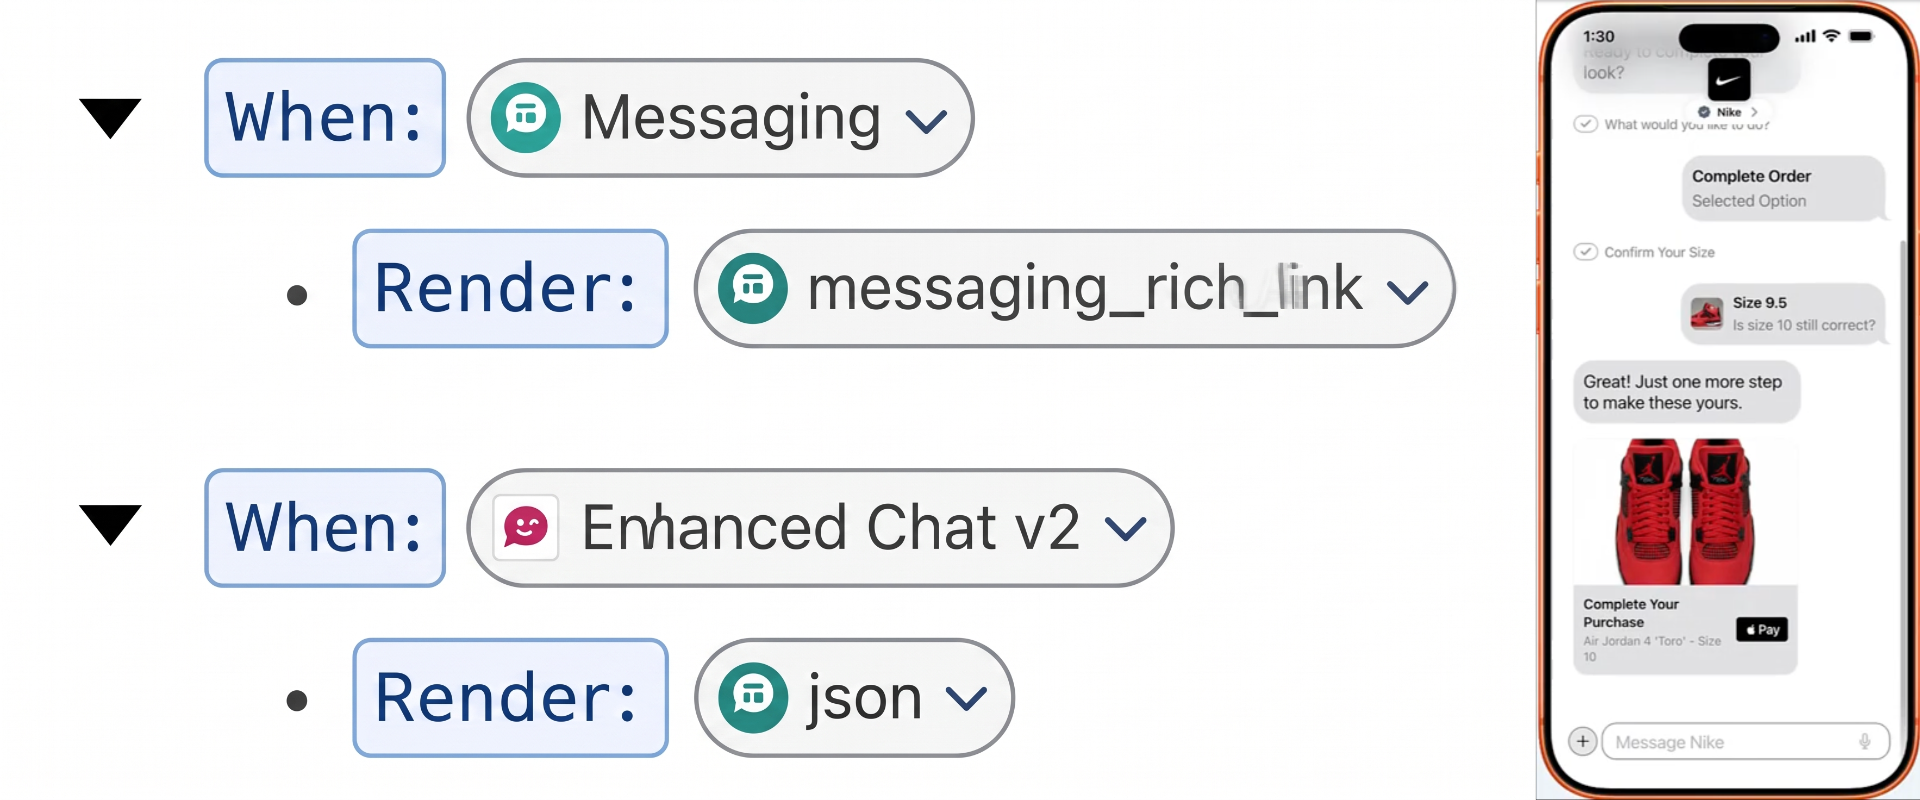1920x800 pixels.
Task: Tap the Size 9.5 shoe thumbnail
Action: [1706, 314]
